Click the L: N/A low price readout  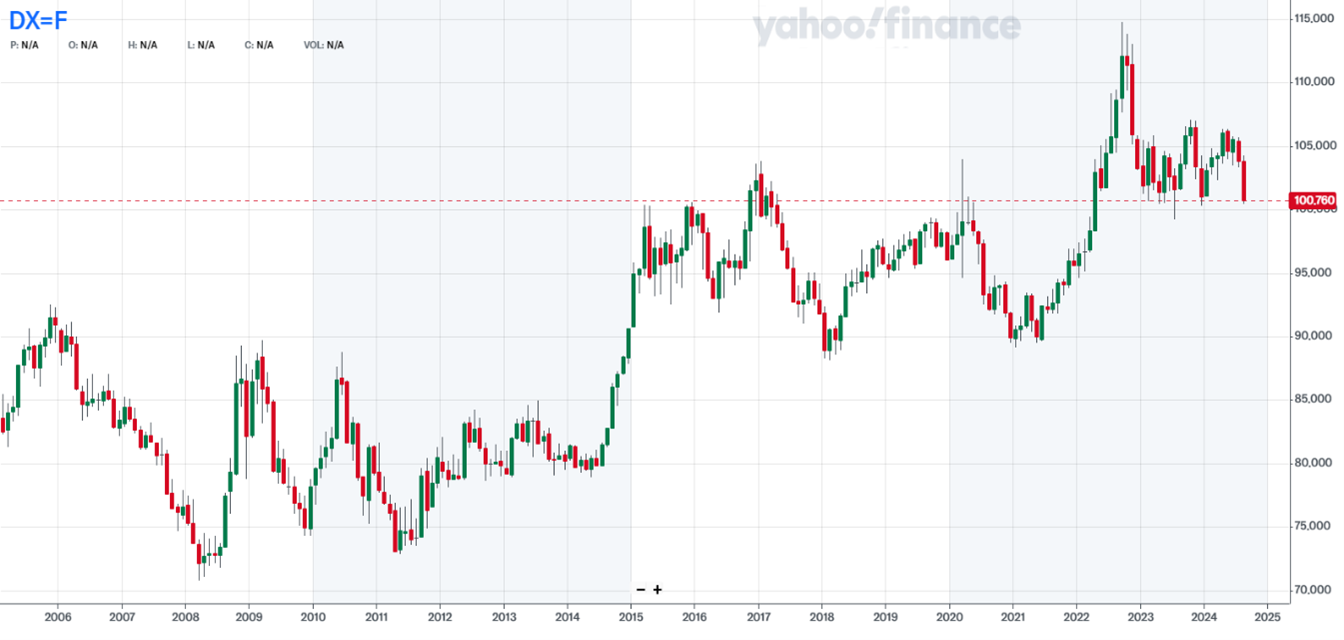[x=201, y=45]
